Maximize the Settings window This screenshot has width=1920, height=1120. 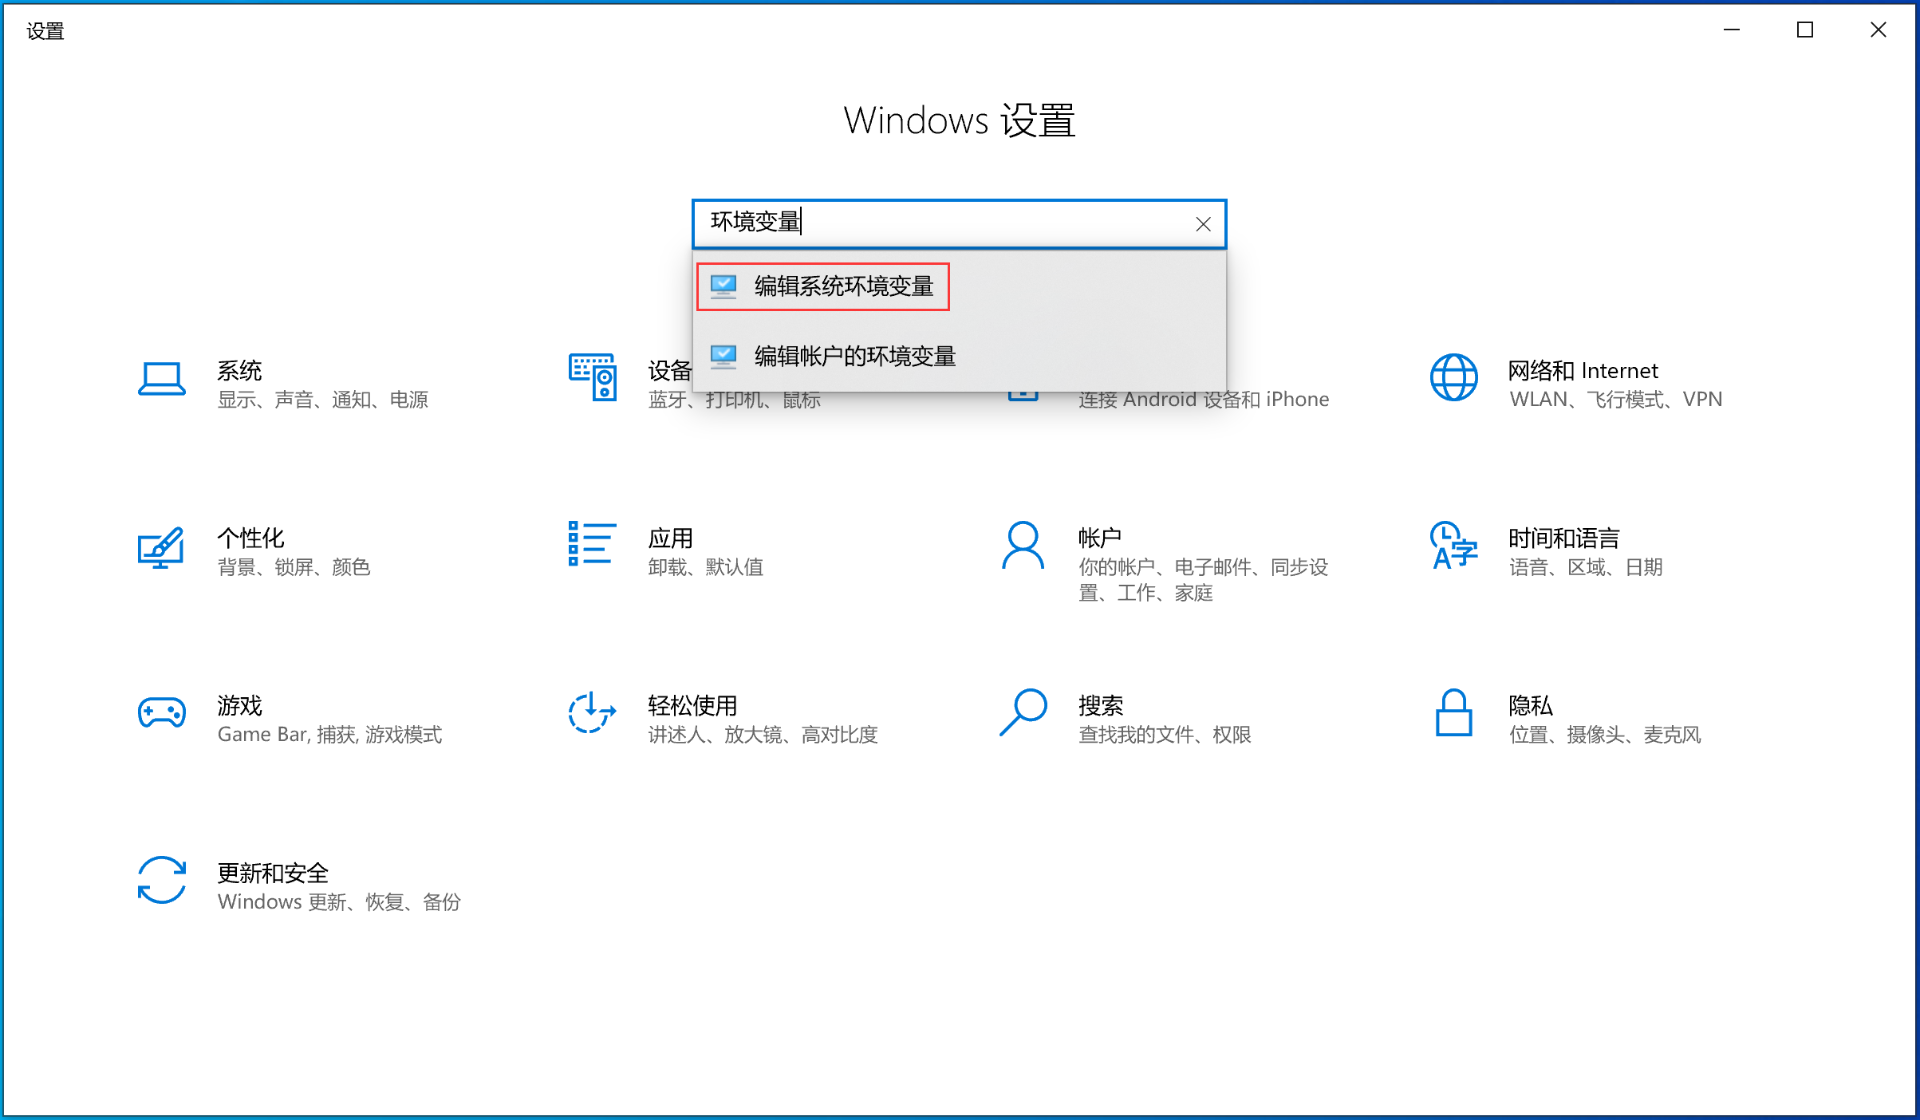click(x=1805, y=30)
